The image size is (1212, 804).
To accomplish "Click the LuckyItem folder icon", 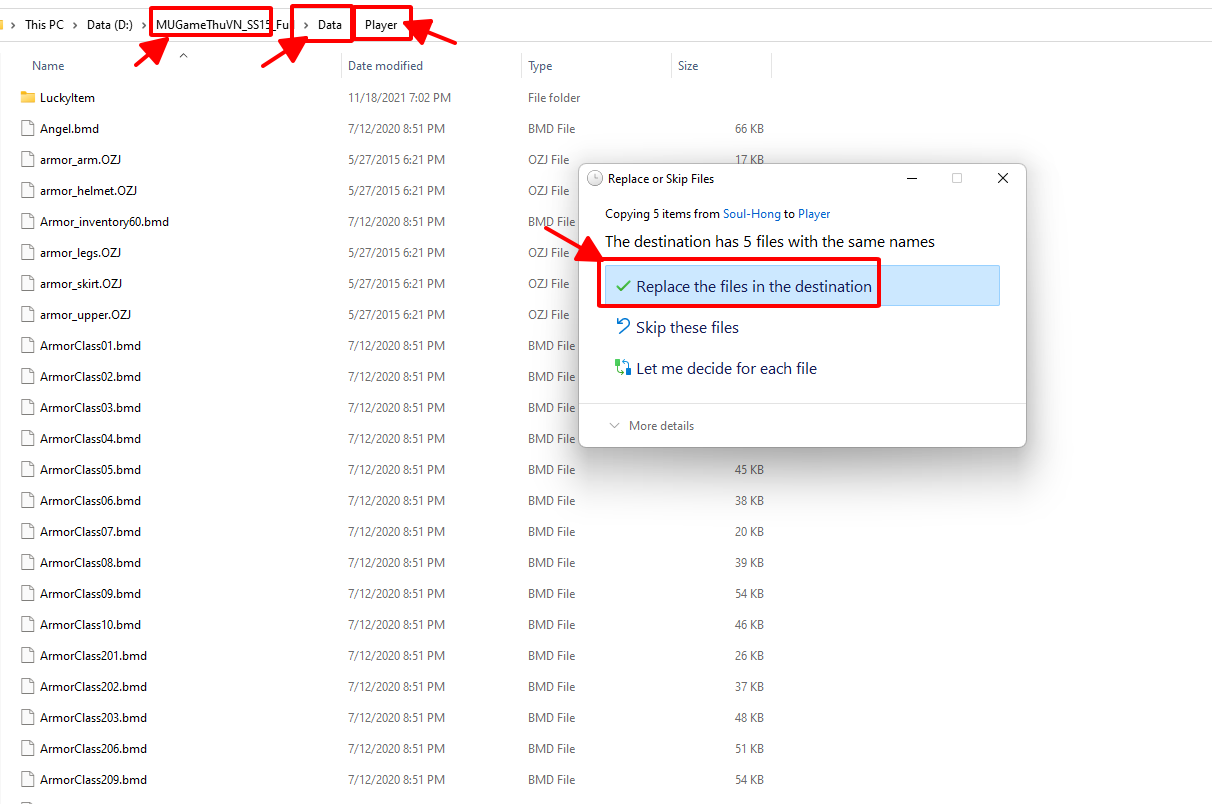I will (x=28, y=98).
